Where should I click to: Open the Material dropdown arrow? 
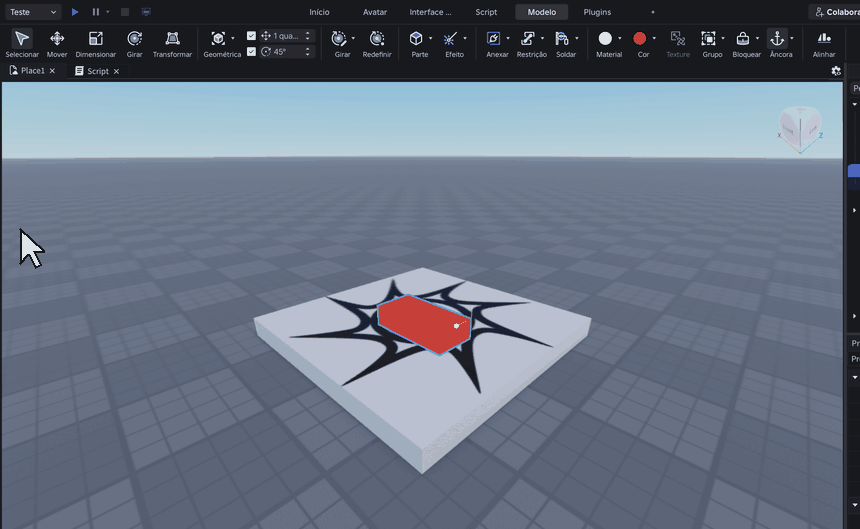coord(620,38)
